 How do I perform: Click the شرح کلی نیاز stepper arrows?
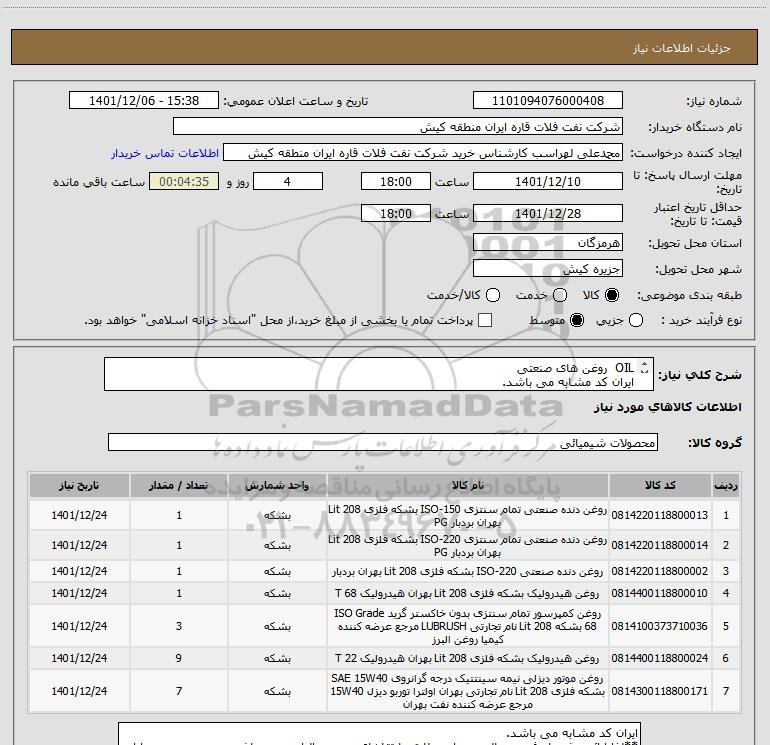pos(645,367)
